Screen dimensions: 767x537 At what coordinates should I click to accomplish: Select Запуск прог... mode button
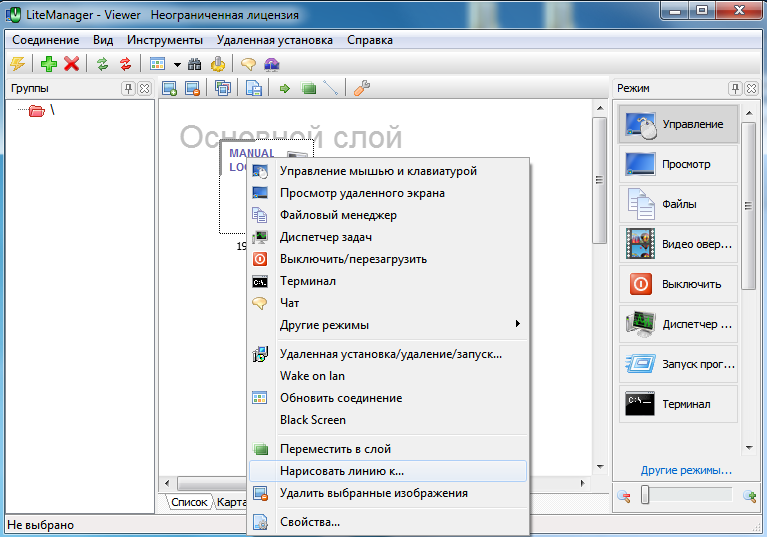coord(678,364)
